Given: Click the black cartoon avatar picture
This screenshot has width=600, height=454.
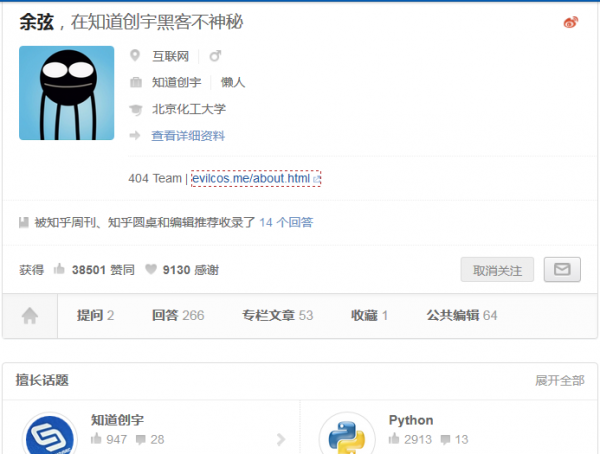Looking at the screenshot, I should pos(67,93).
